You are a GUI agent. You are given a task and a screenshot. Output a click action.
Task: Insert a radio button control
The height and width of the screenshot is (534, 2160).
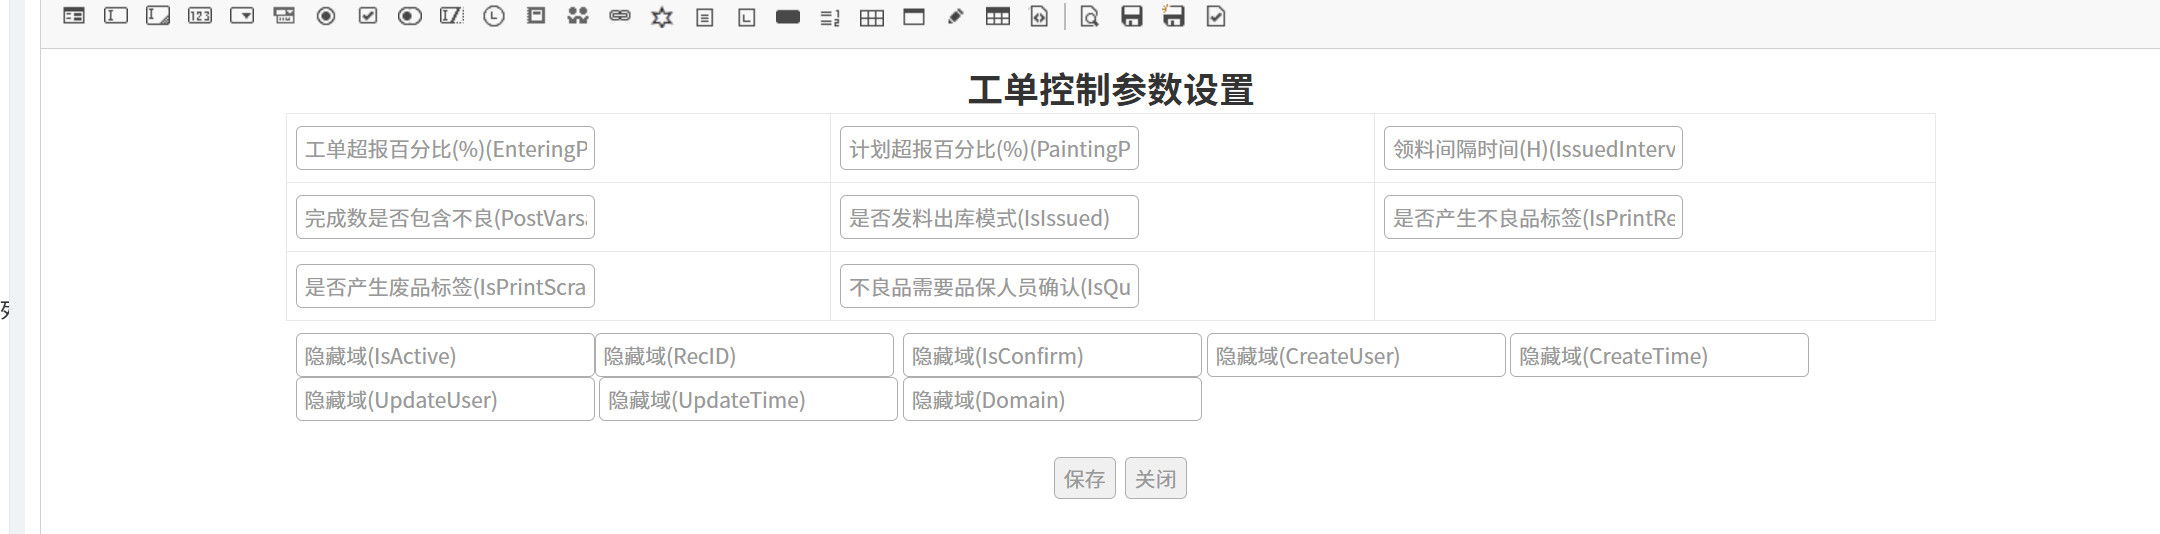tap(326, 16)
